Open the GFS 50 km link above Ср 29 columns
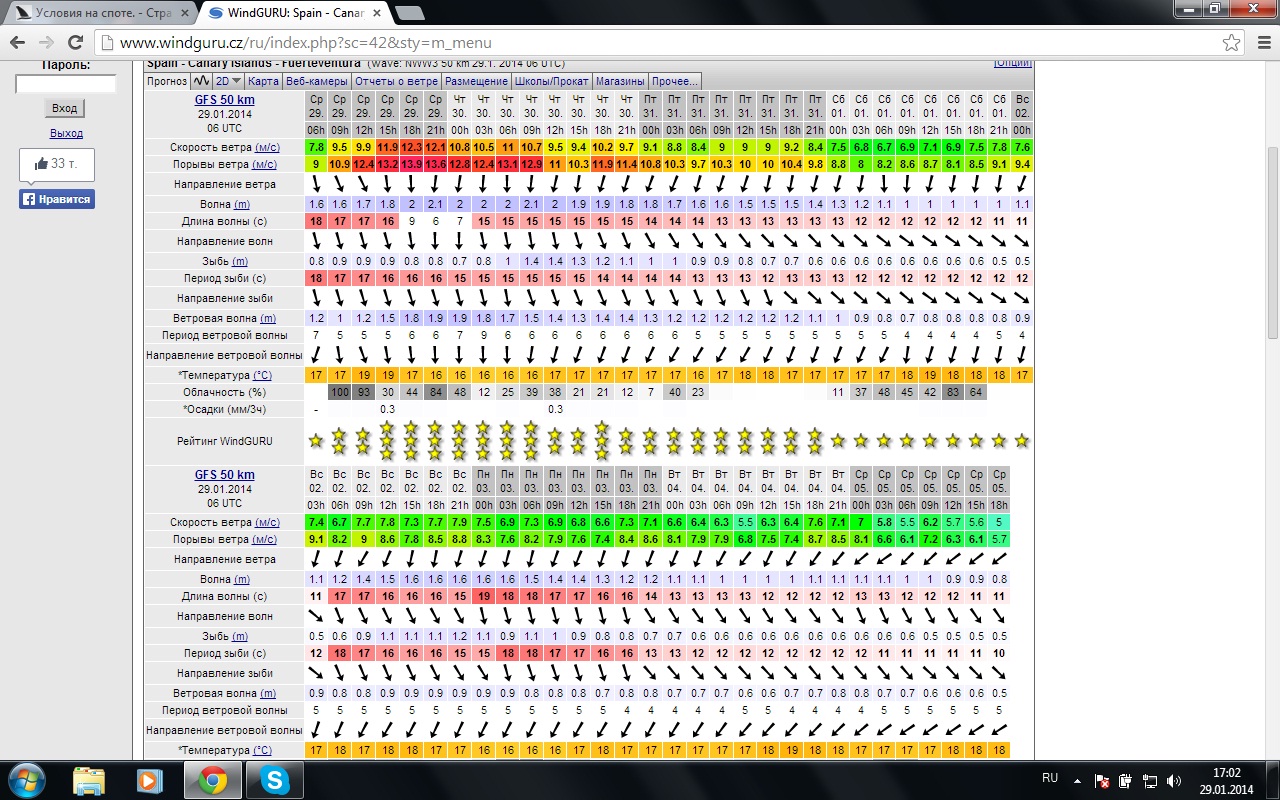This screenshot has width=1280, height=800. [x=225, y=100]
